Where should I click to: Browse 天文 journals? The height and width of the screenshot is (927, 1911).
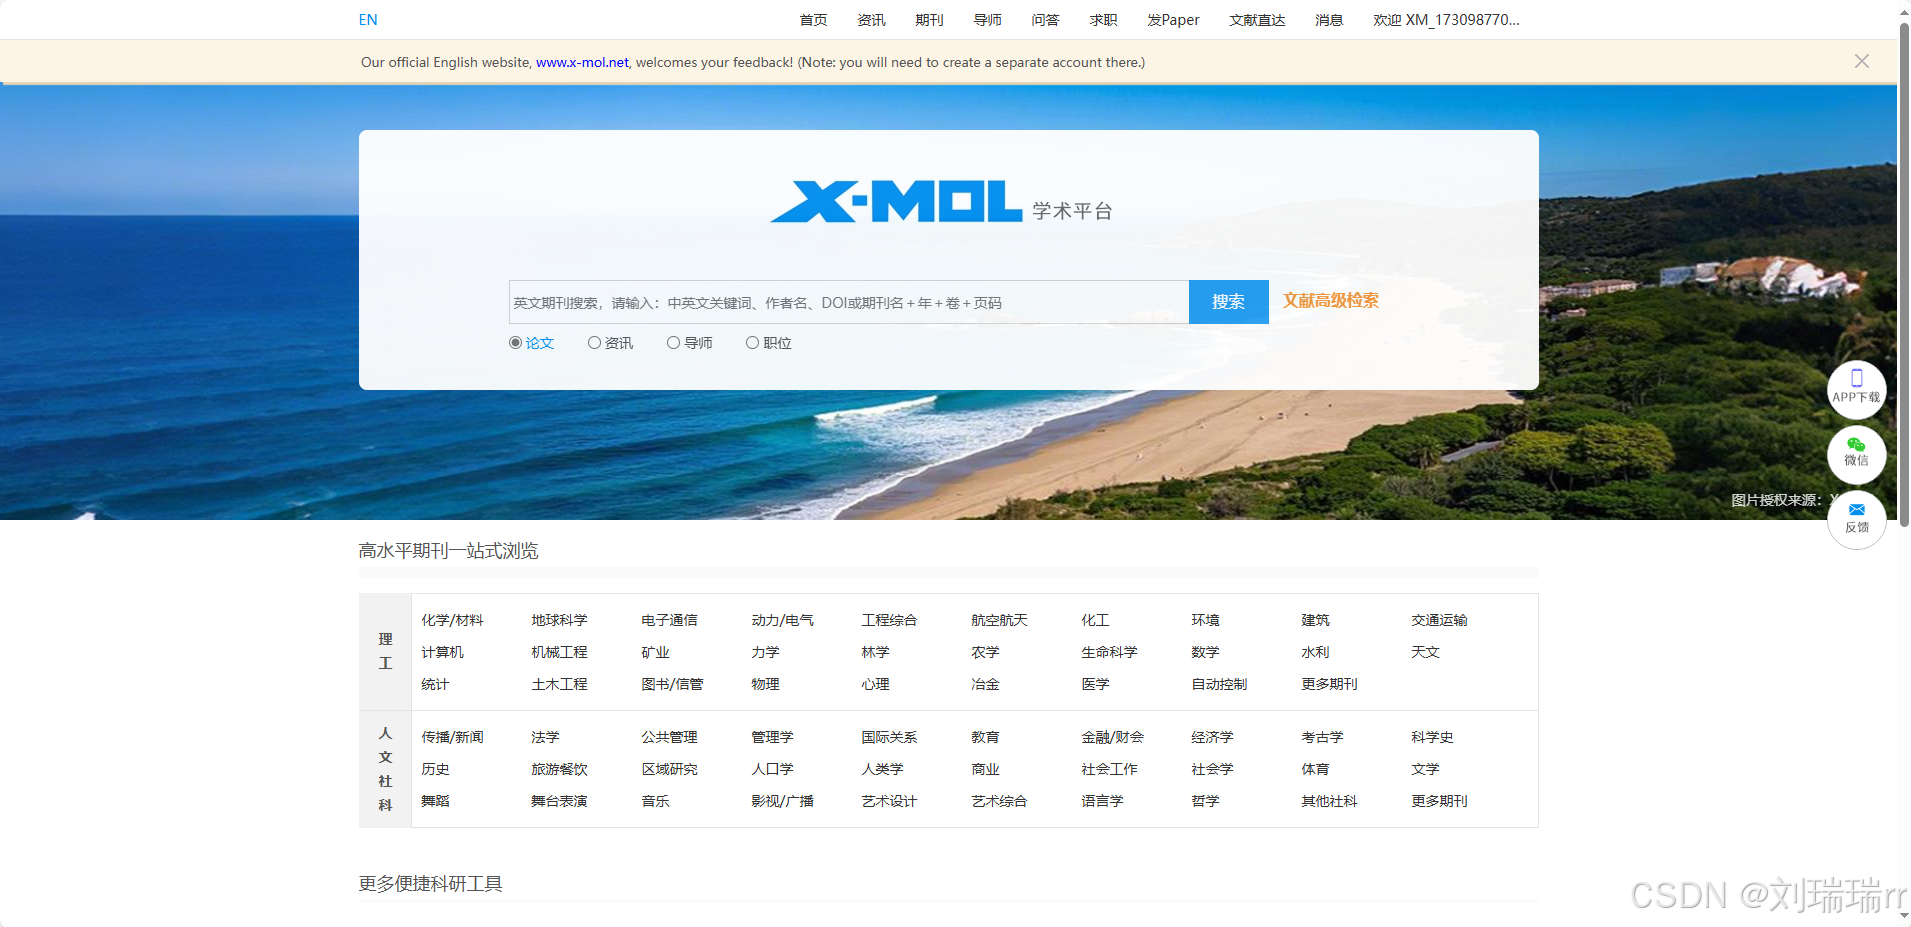[1425, 652]
